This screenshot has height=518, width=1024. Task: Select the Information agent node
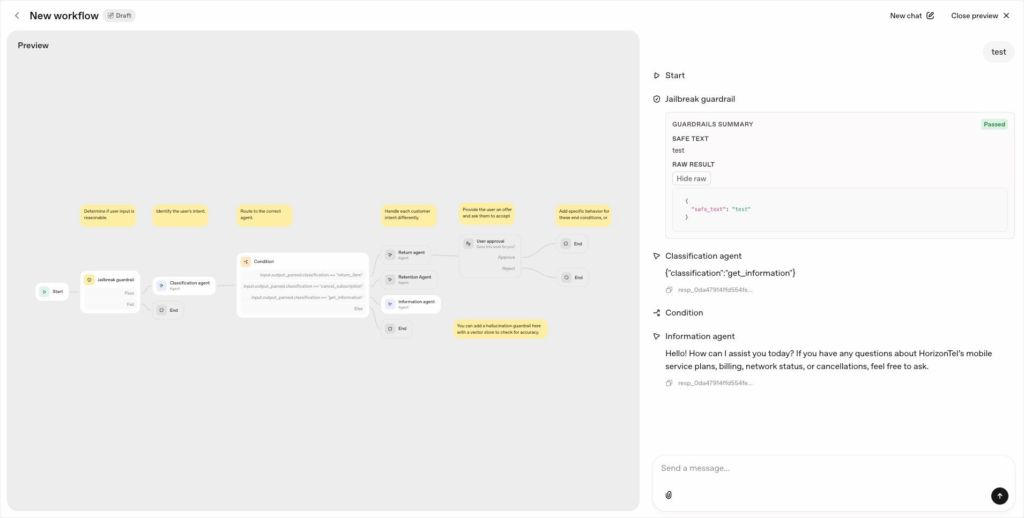click(x=410, y=303)
